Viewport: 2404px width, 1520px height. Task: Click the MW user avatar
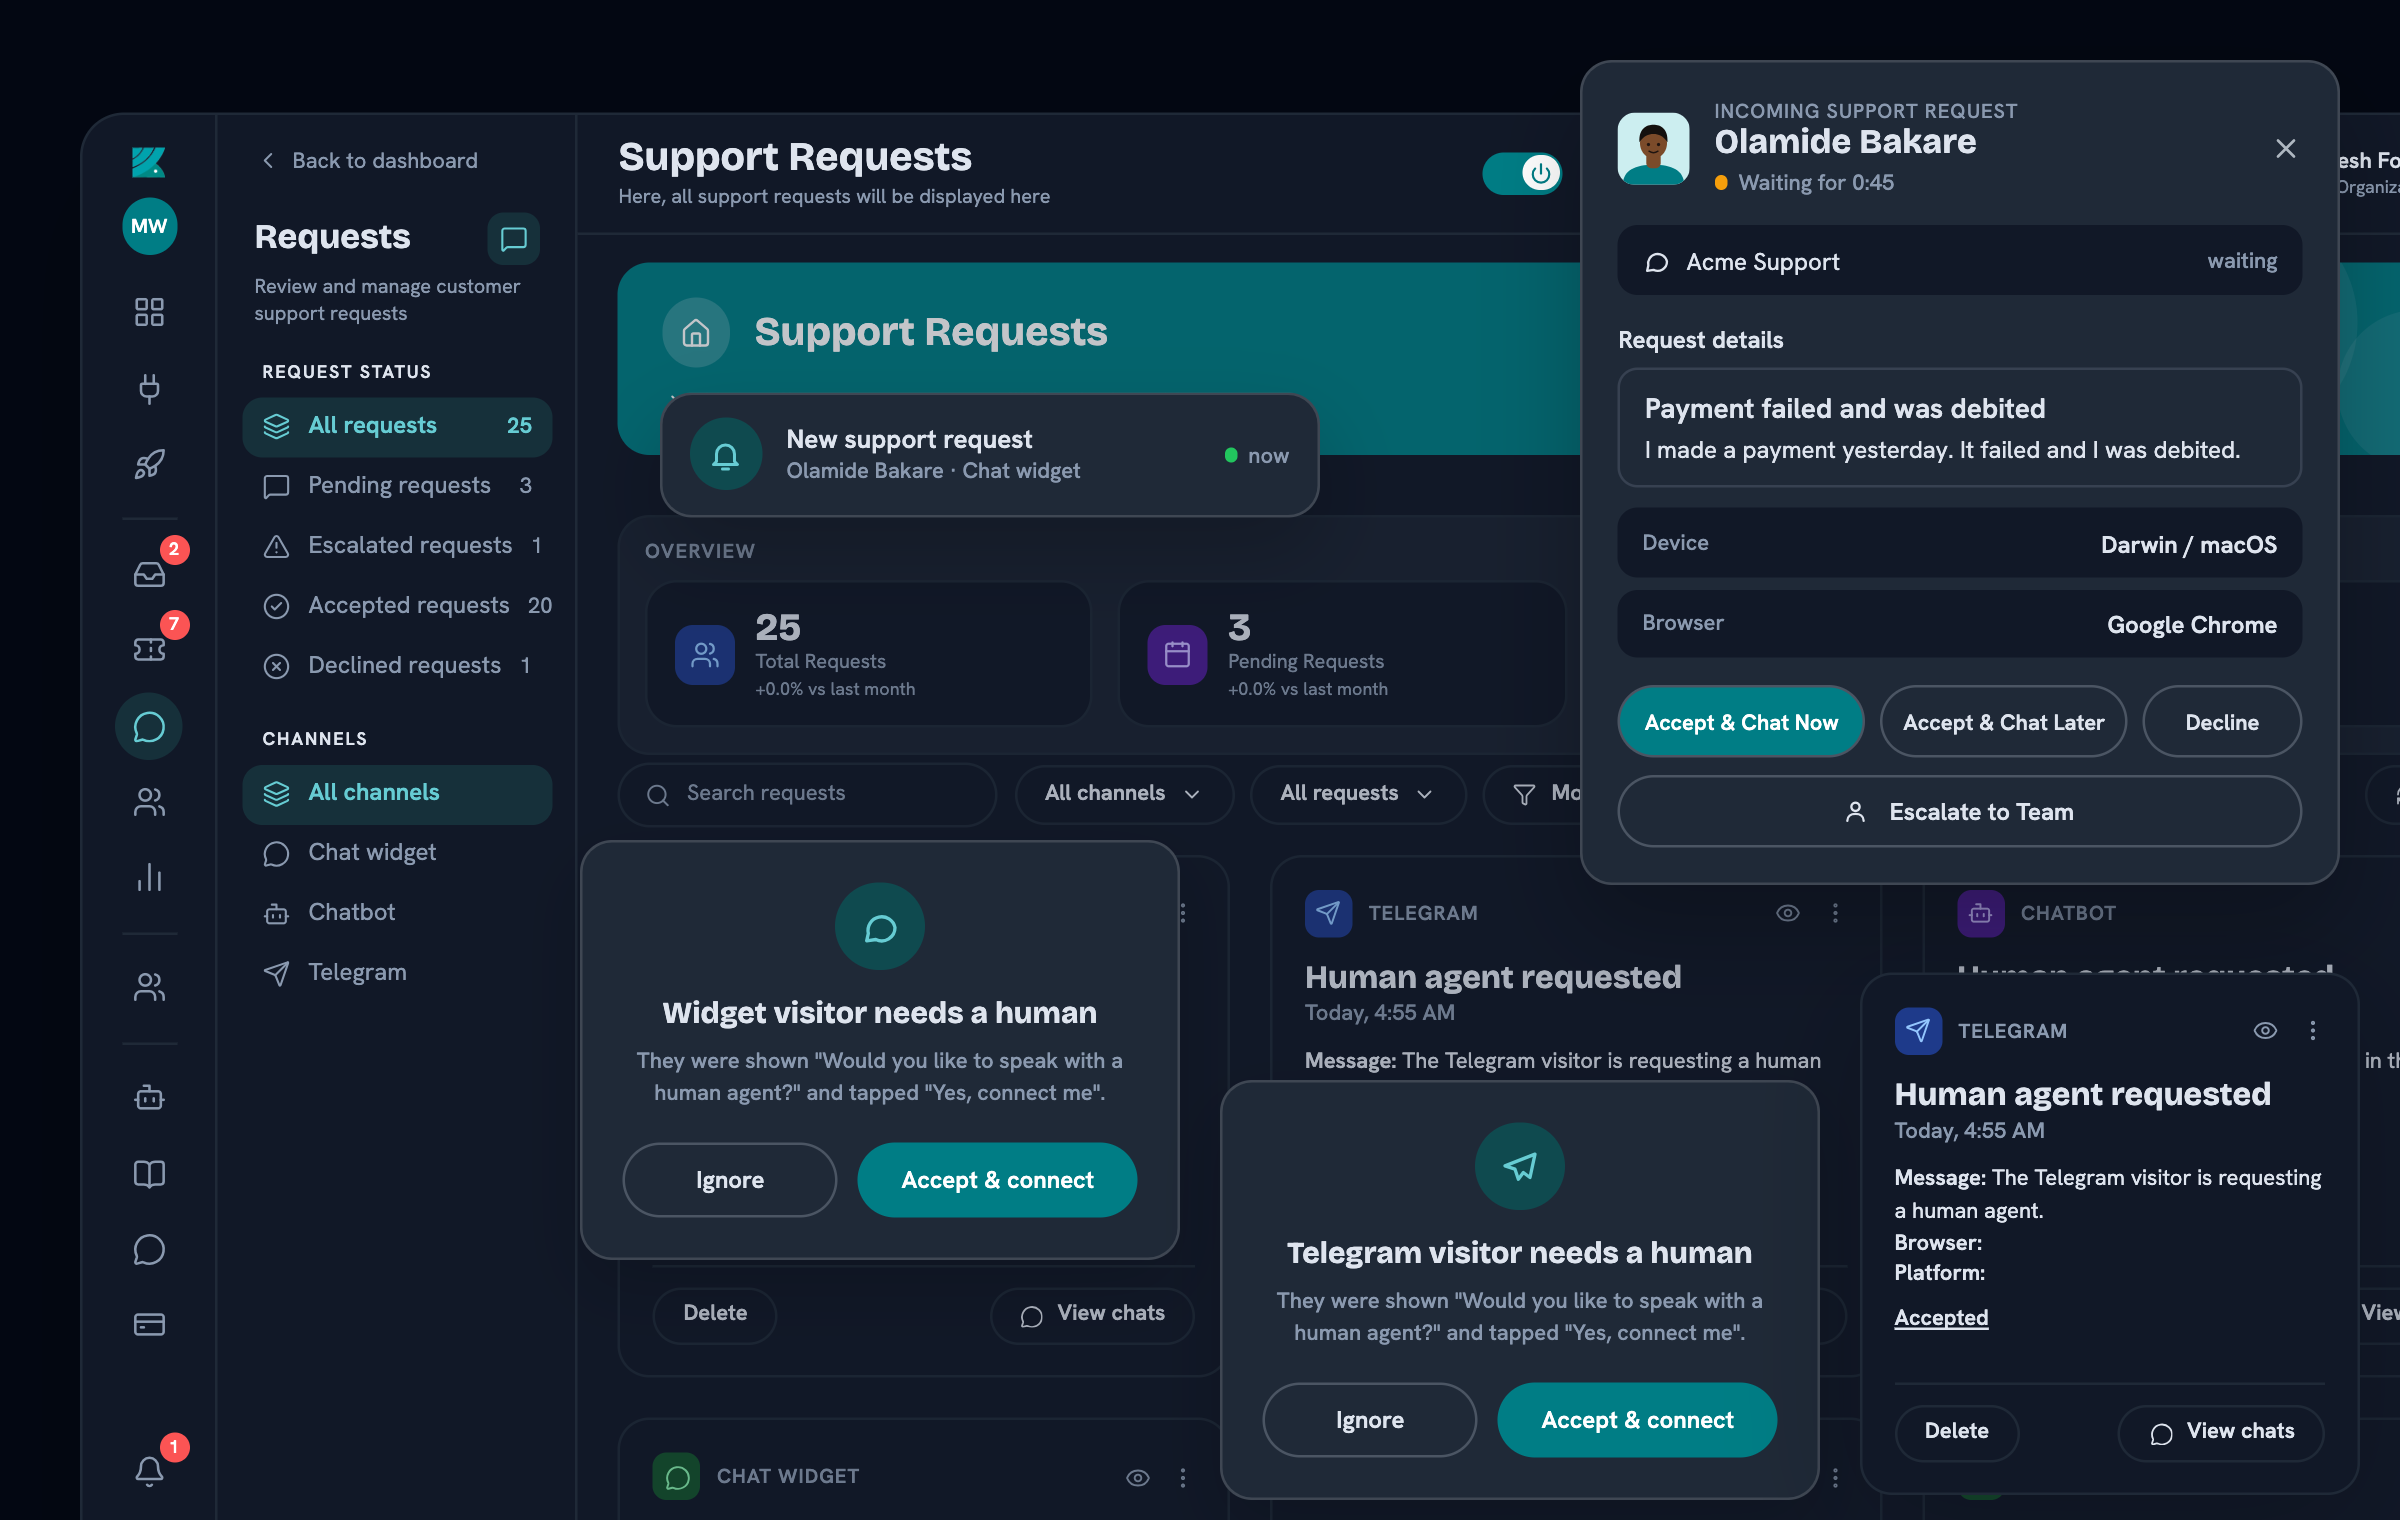[149, 226]
